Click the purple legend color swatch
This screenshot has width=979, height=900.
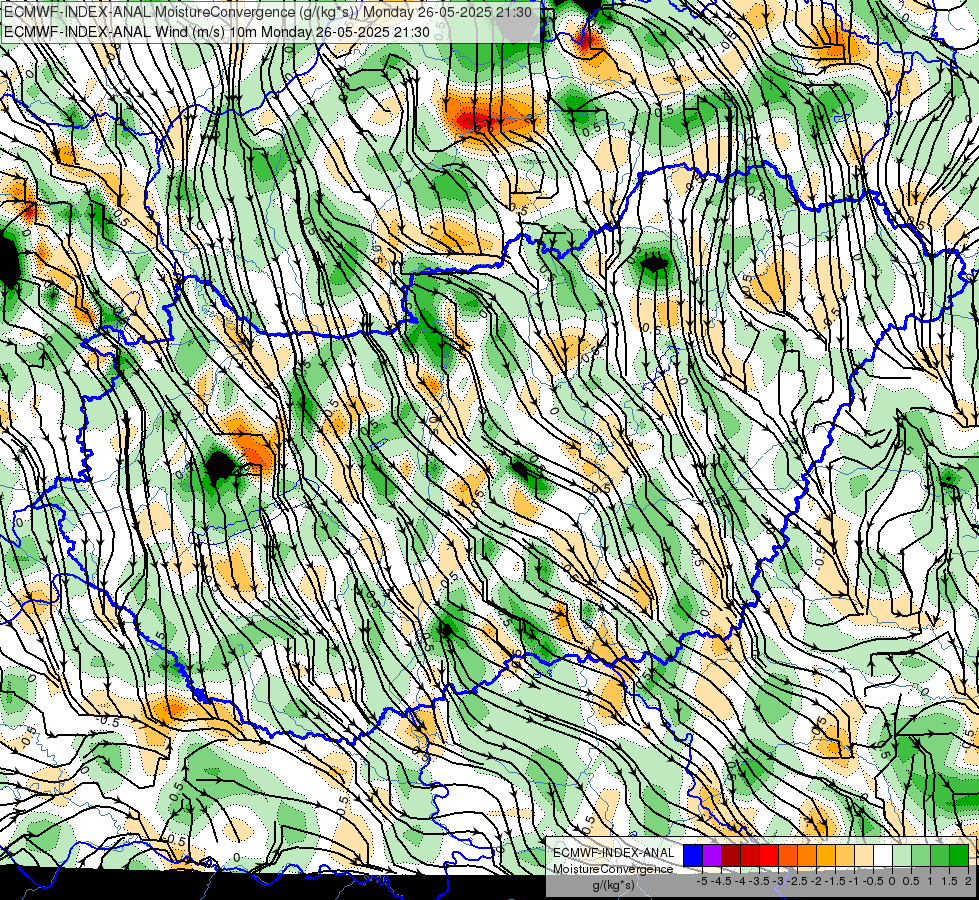point(712,856)
